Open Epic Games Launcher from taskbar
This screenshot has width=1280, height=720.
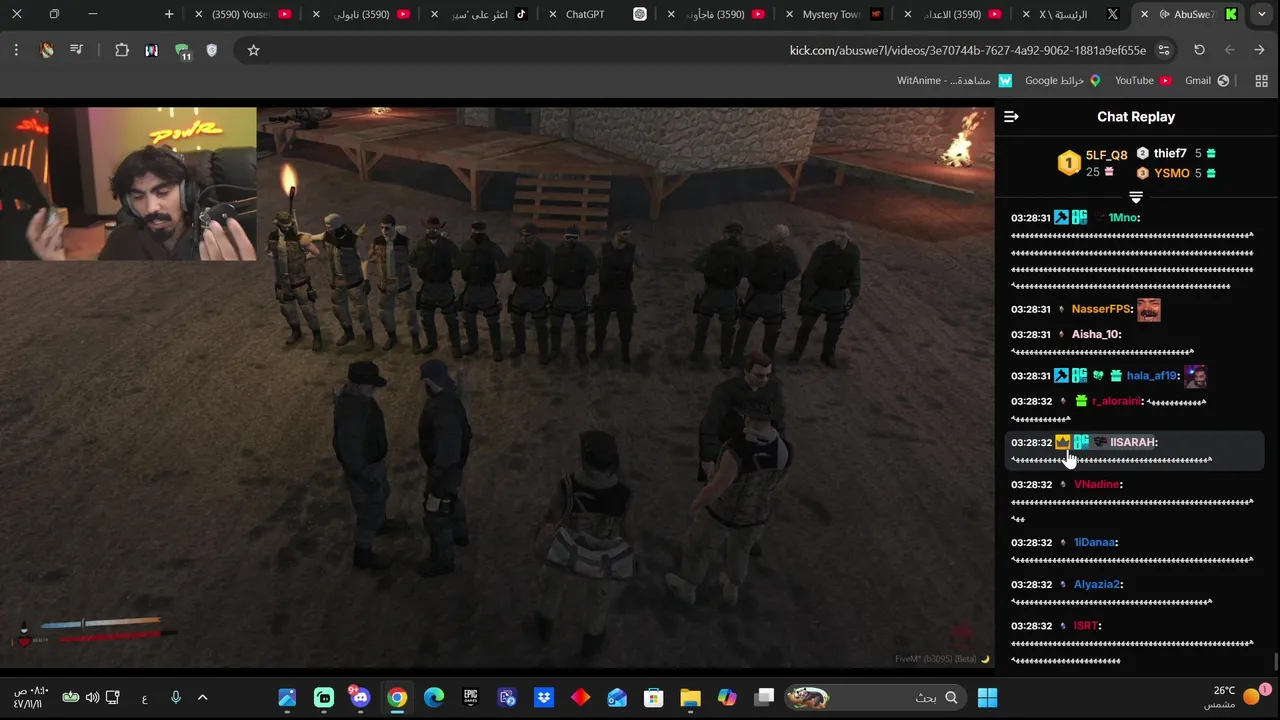point(470,697)
